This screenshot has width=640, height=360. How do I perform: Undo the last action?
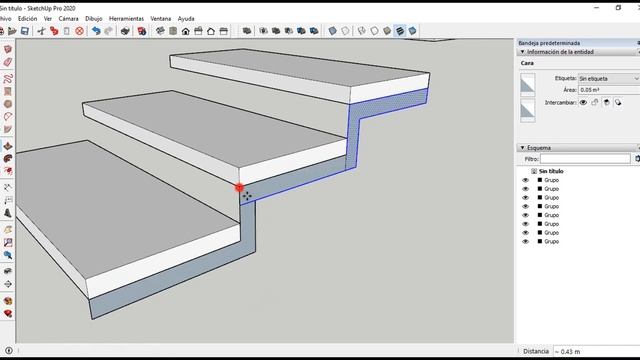click(x=96, y=31)
